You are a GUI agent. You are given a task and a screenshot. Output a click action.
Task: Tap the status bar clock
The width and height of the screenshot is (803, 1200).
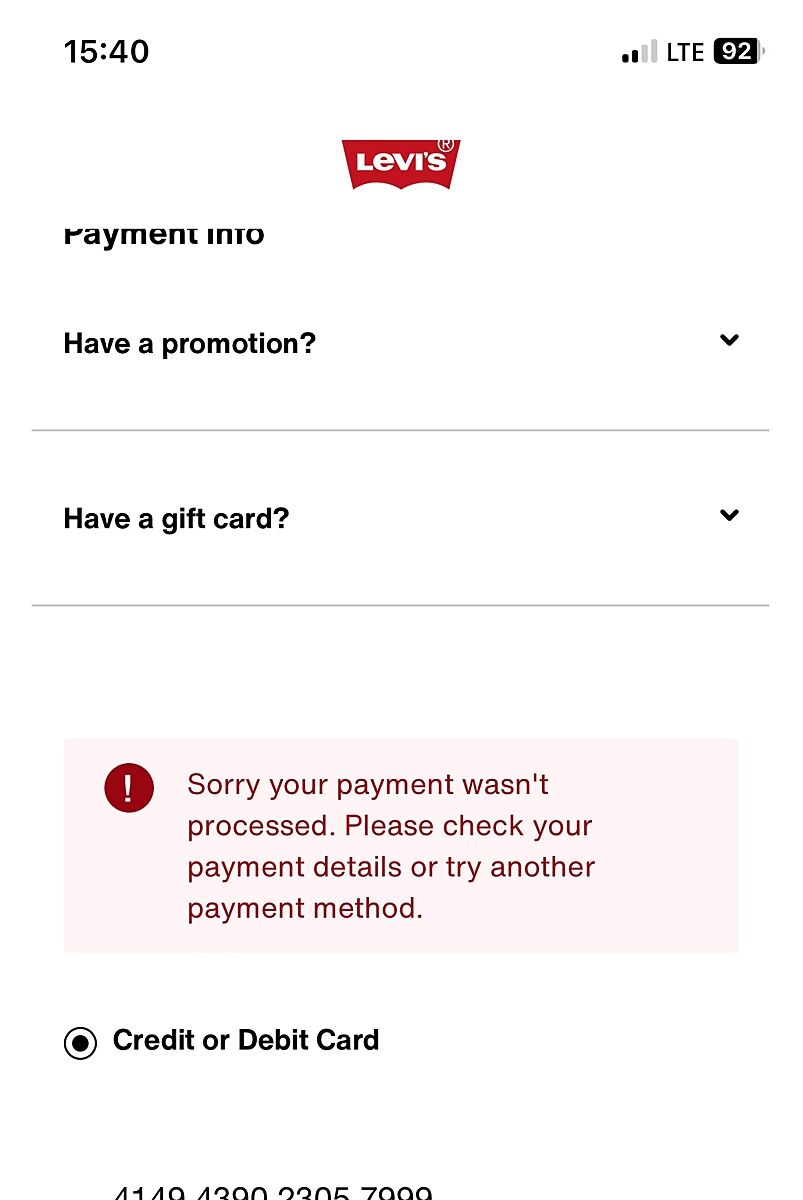pyautogui.click(x=106, y=51)
